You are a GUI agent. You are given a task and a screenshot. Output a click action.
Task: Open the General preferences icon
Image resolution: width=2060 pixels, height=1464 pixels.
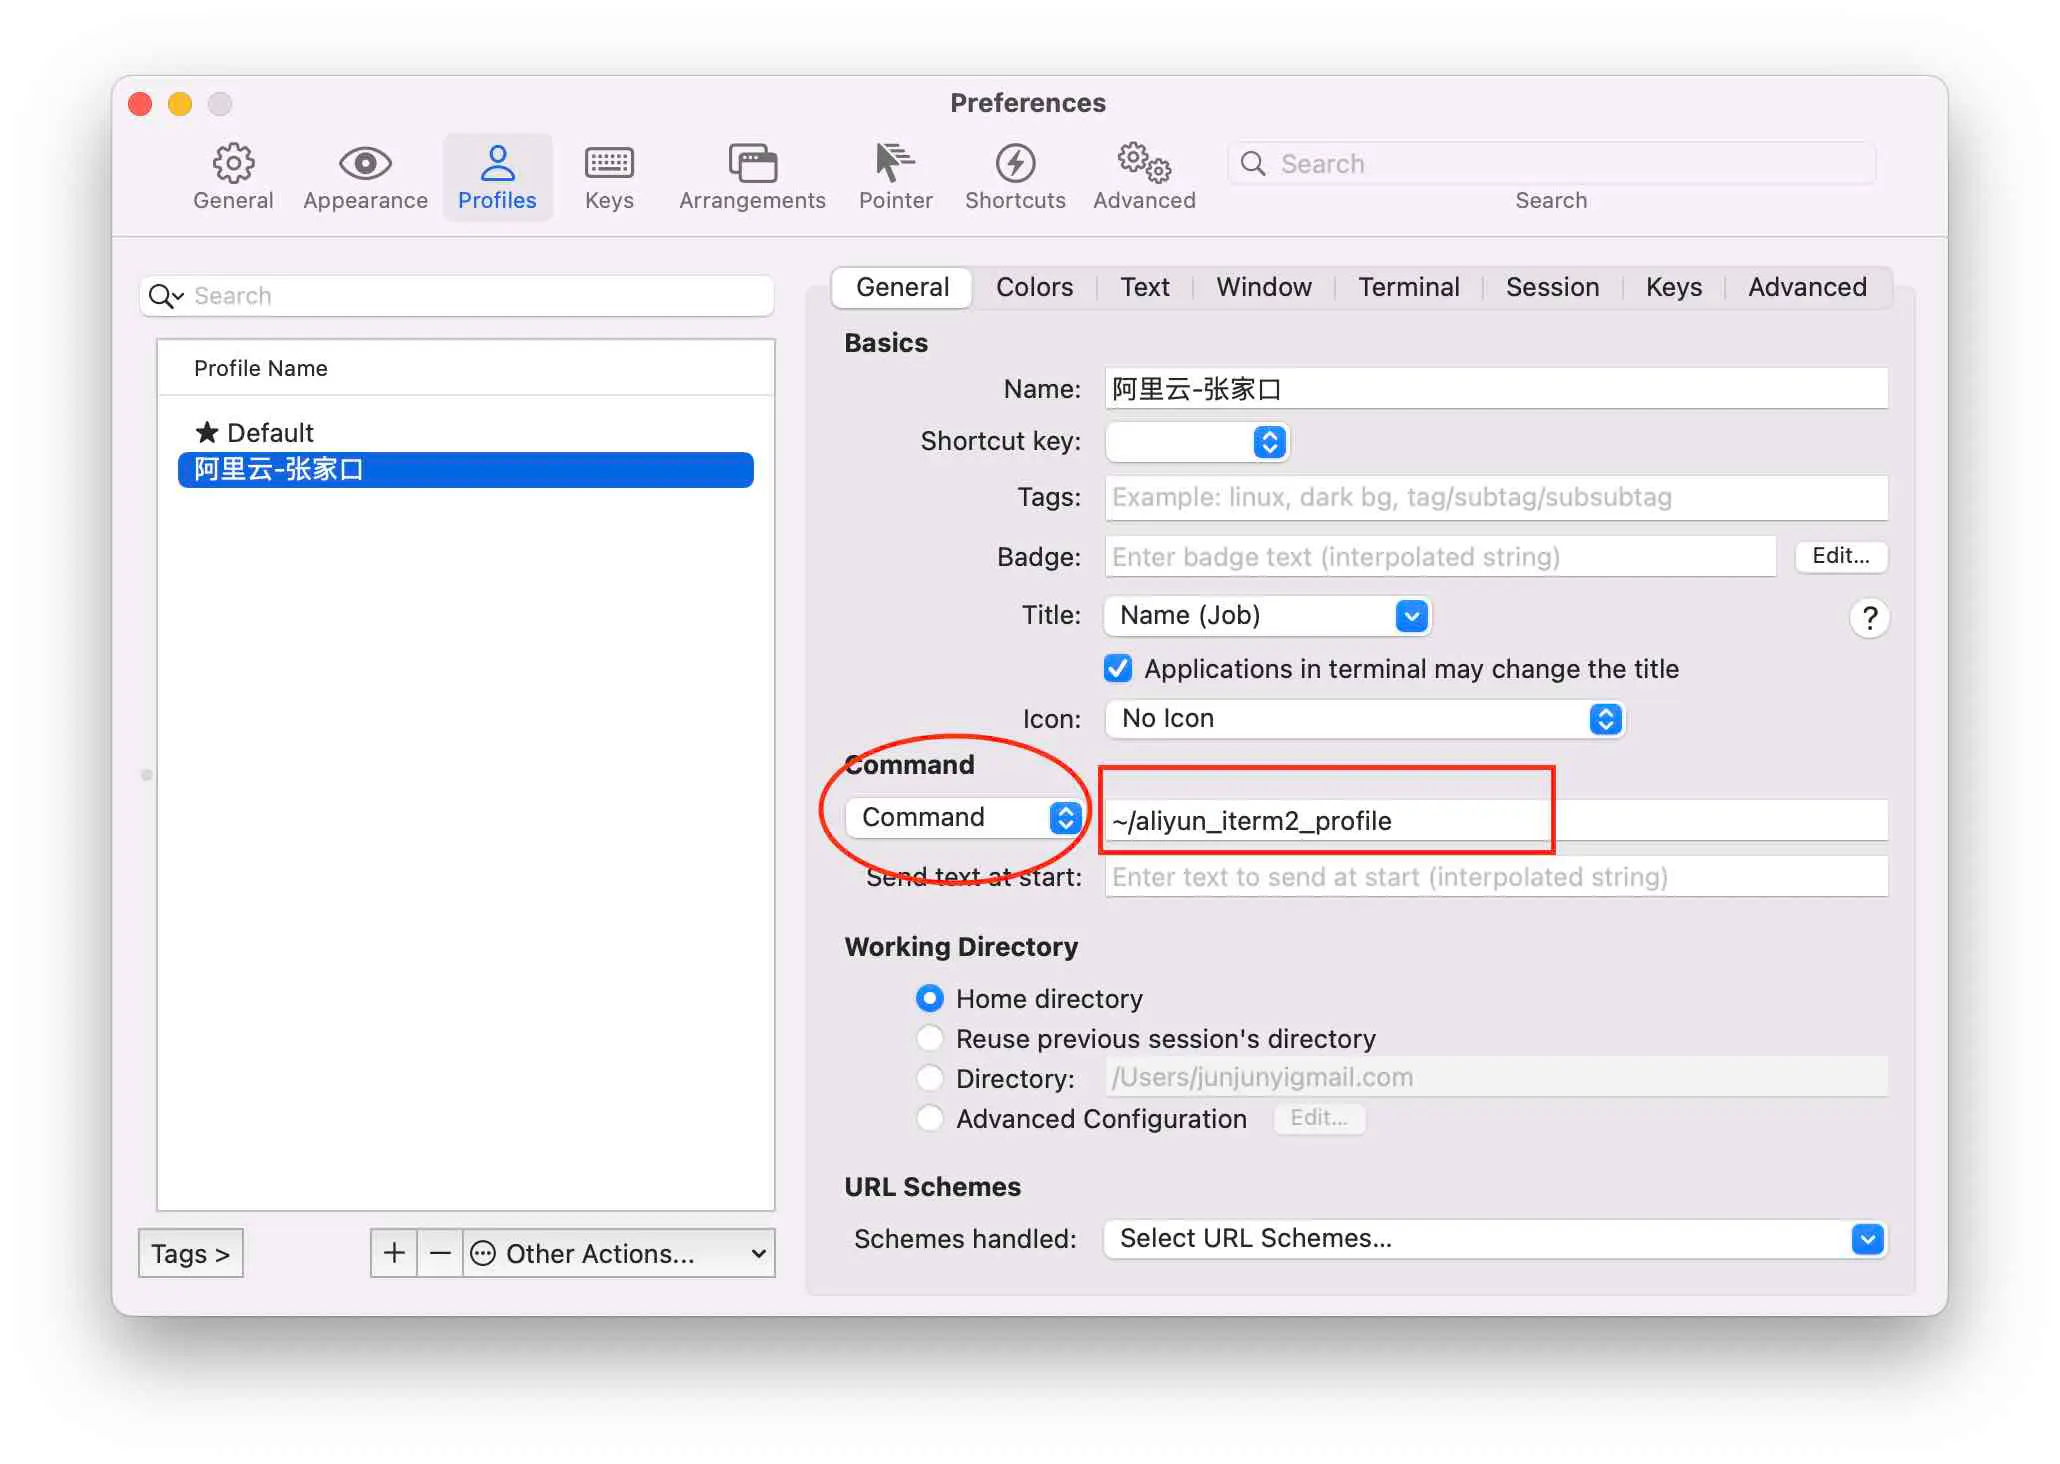point(233,176)
